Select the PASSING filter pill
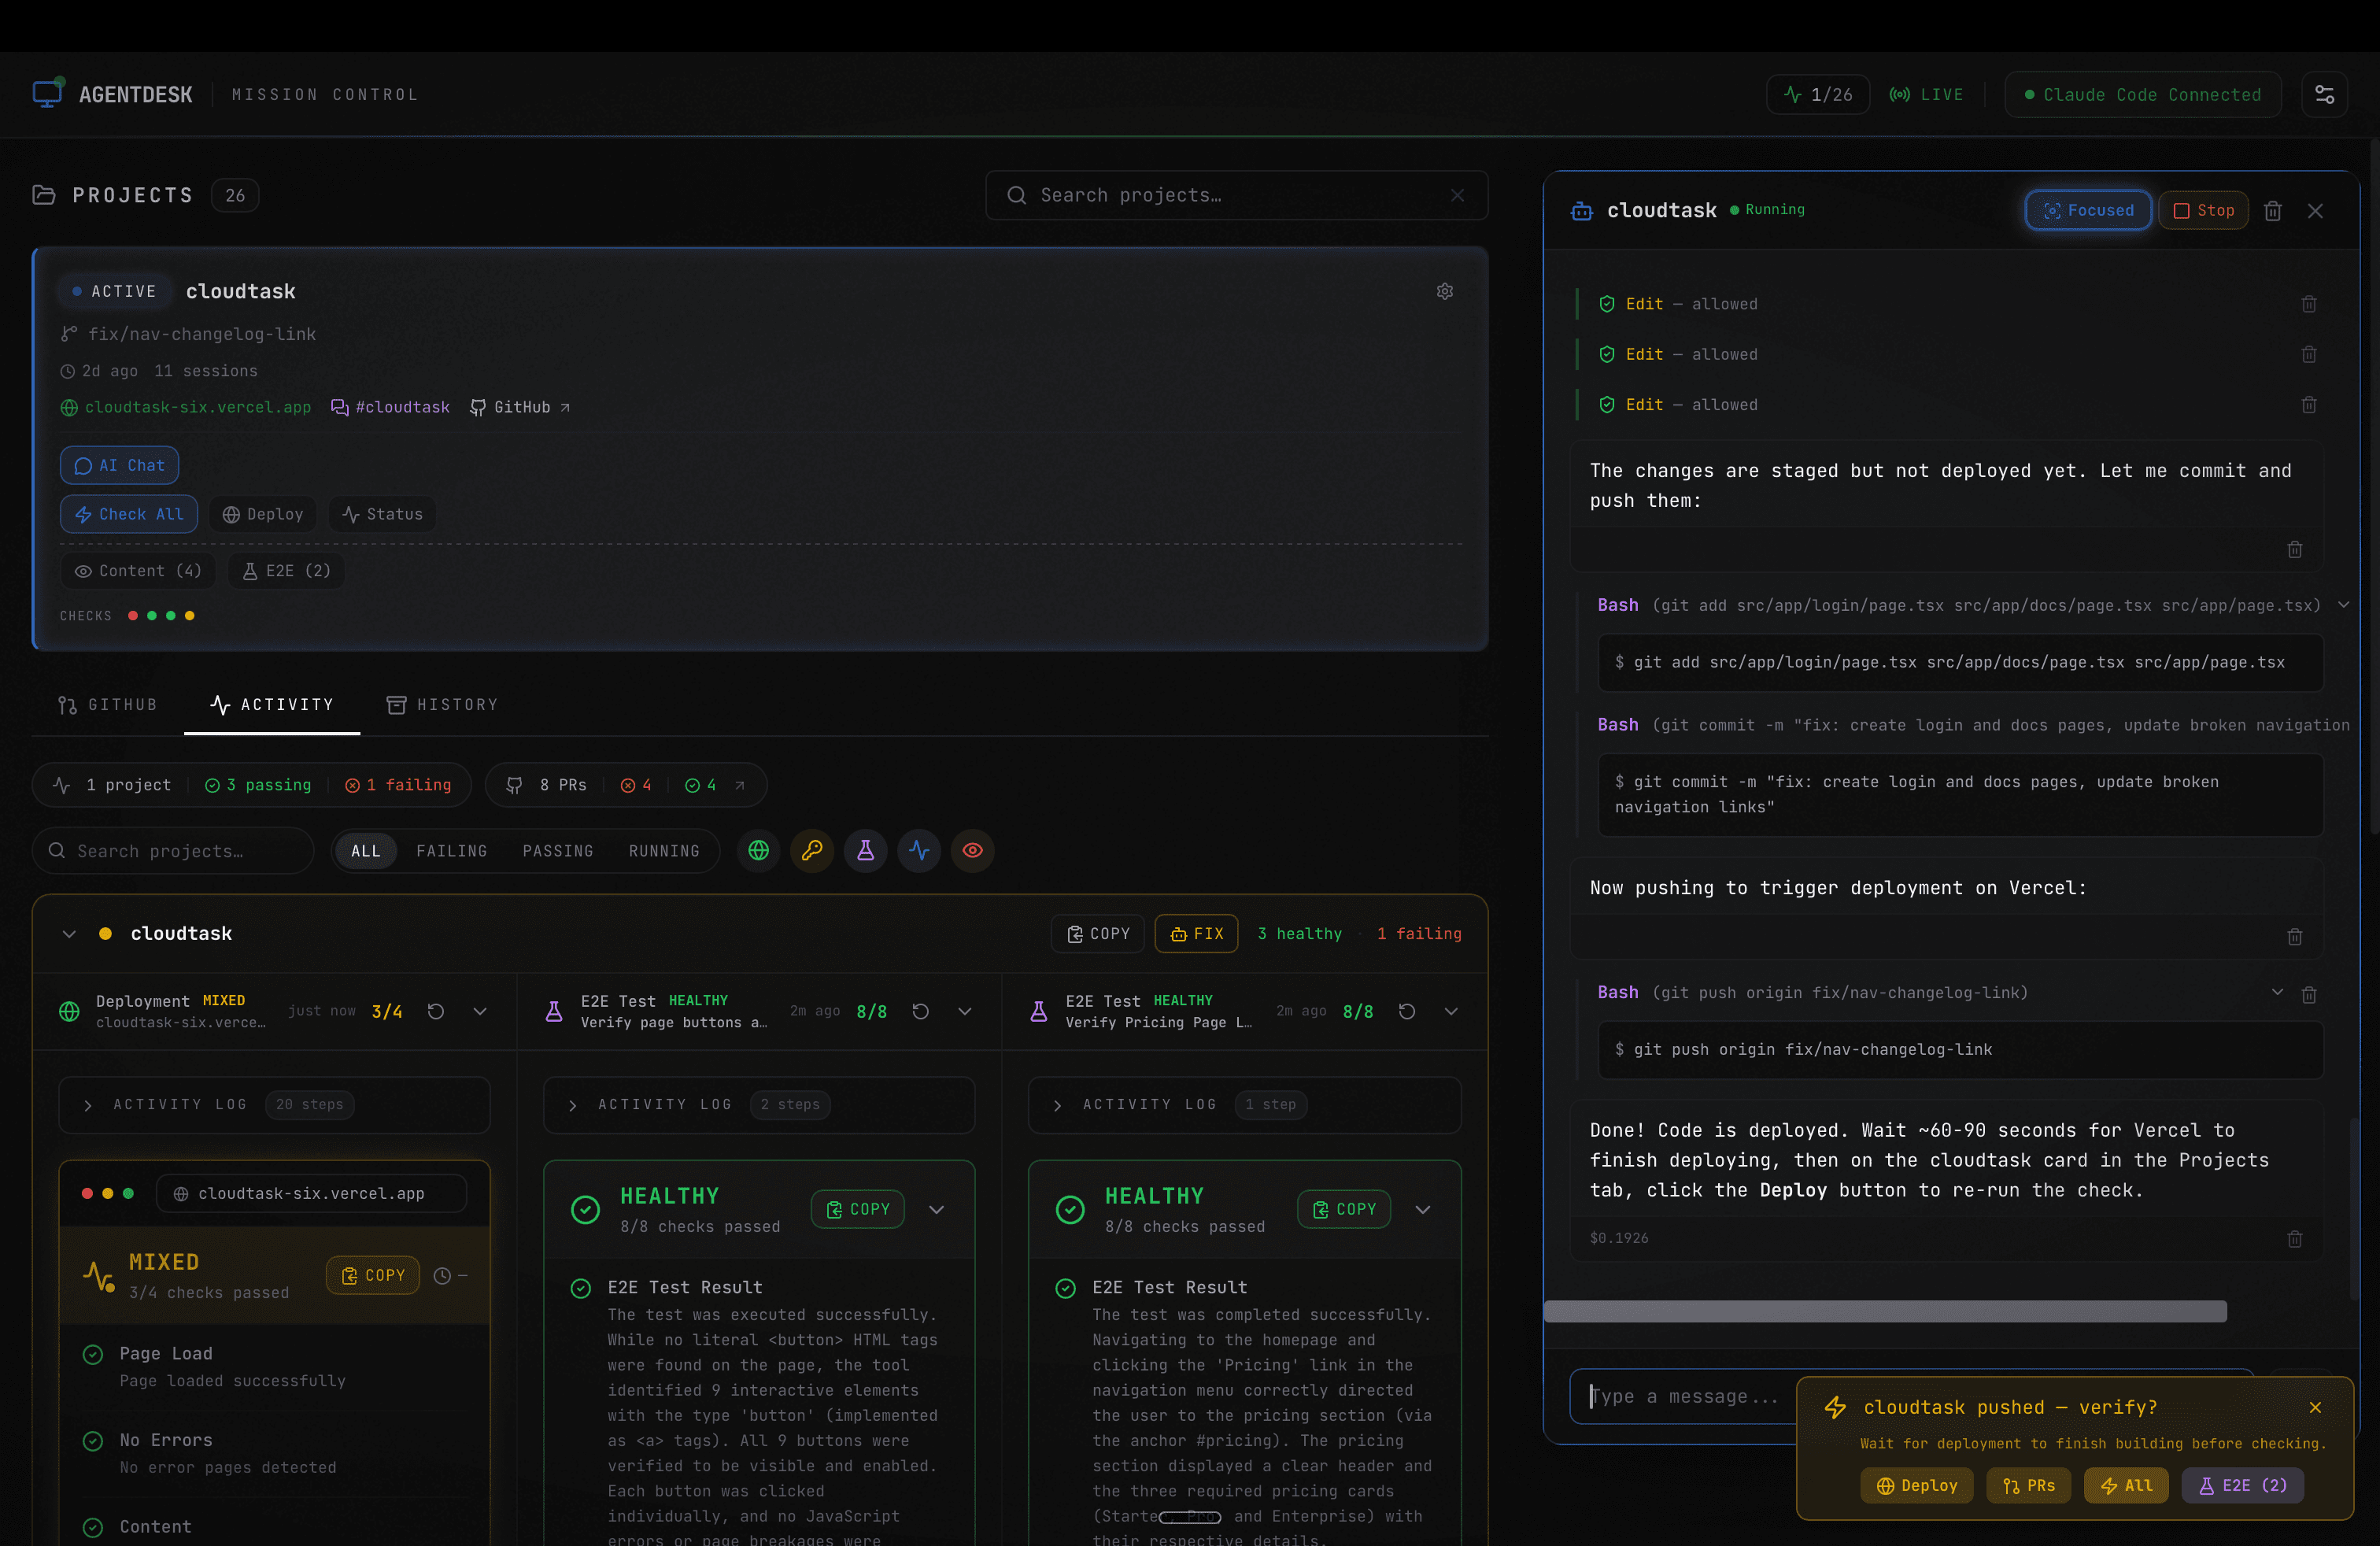 (558, 850)
